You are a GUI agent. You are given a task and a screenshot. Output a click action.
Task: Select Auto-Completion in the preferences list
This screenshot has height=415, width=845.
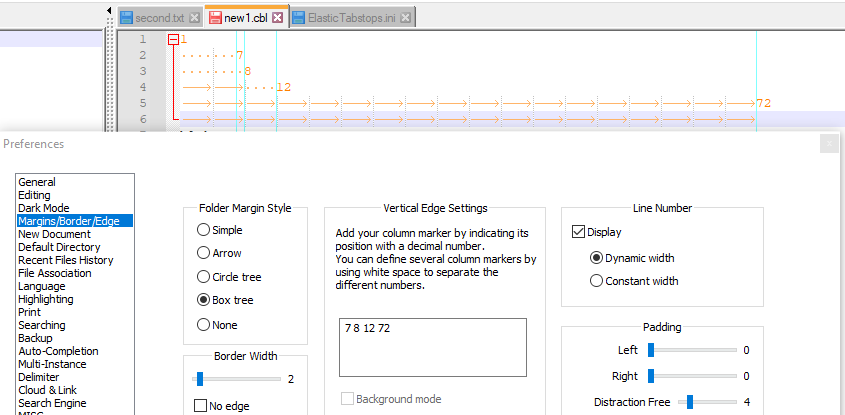click(58, 351)
